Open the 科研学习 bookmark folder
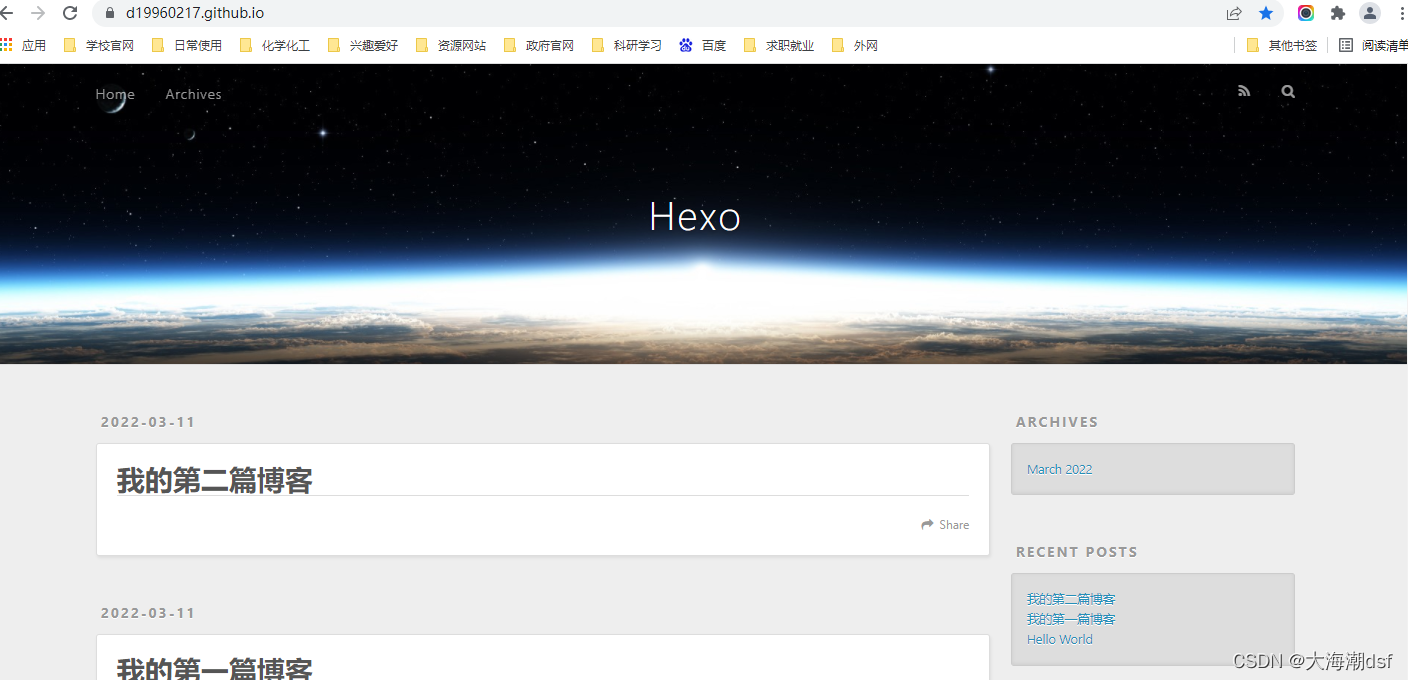The width and height of the screenshot is (1408, 680). pos(626,45)
